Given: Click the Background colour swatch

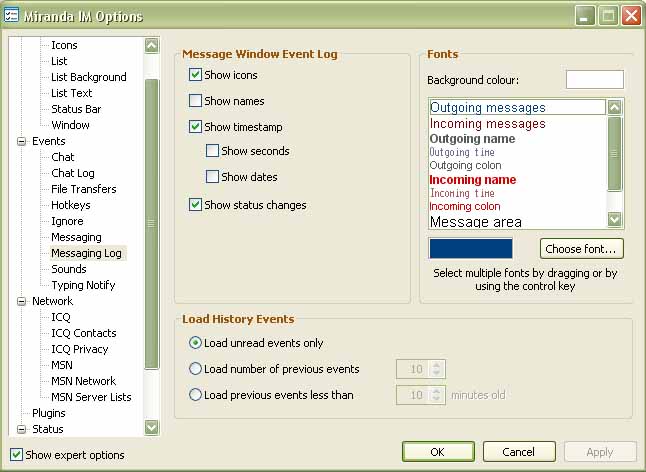Looking at the screenshot, I should [595, 79].
